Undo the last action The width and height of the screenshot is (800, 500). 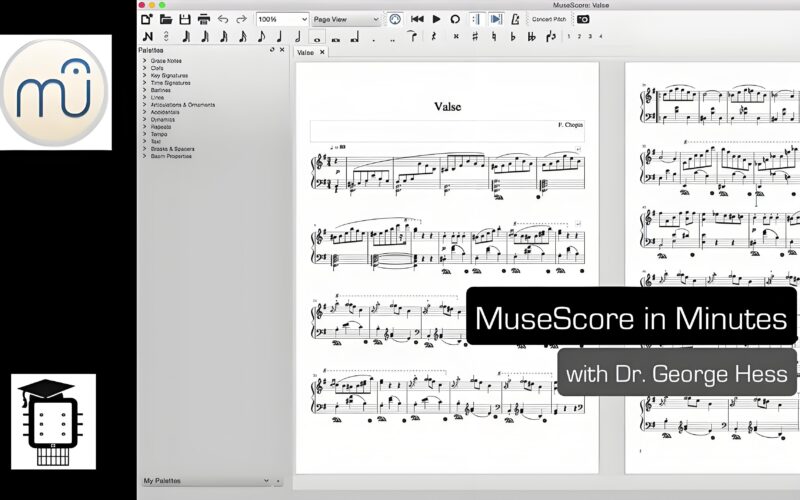[223, 19]
